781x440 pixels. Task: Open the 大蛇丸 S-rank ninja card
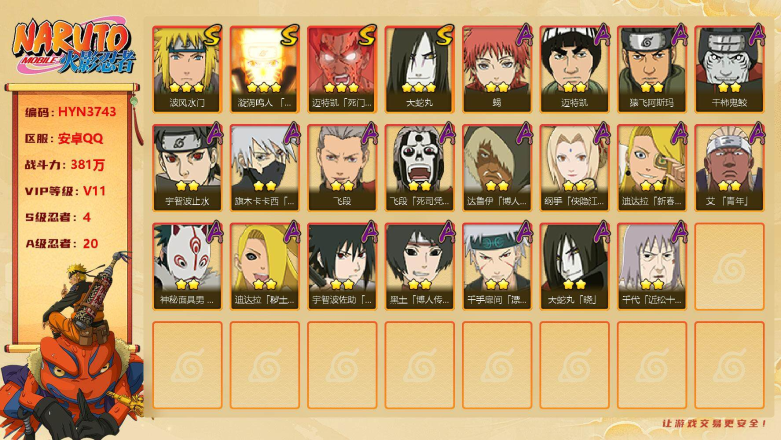click(419, 69)
